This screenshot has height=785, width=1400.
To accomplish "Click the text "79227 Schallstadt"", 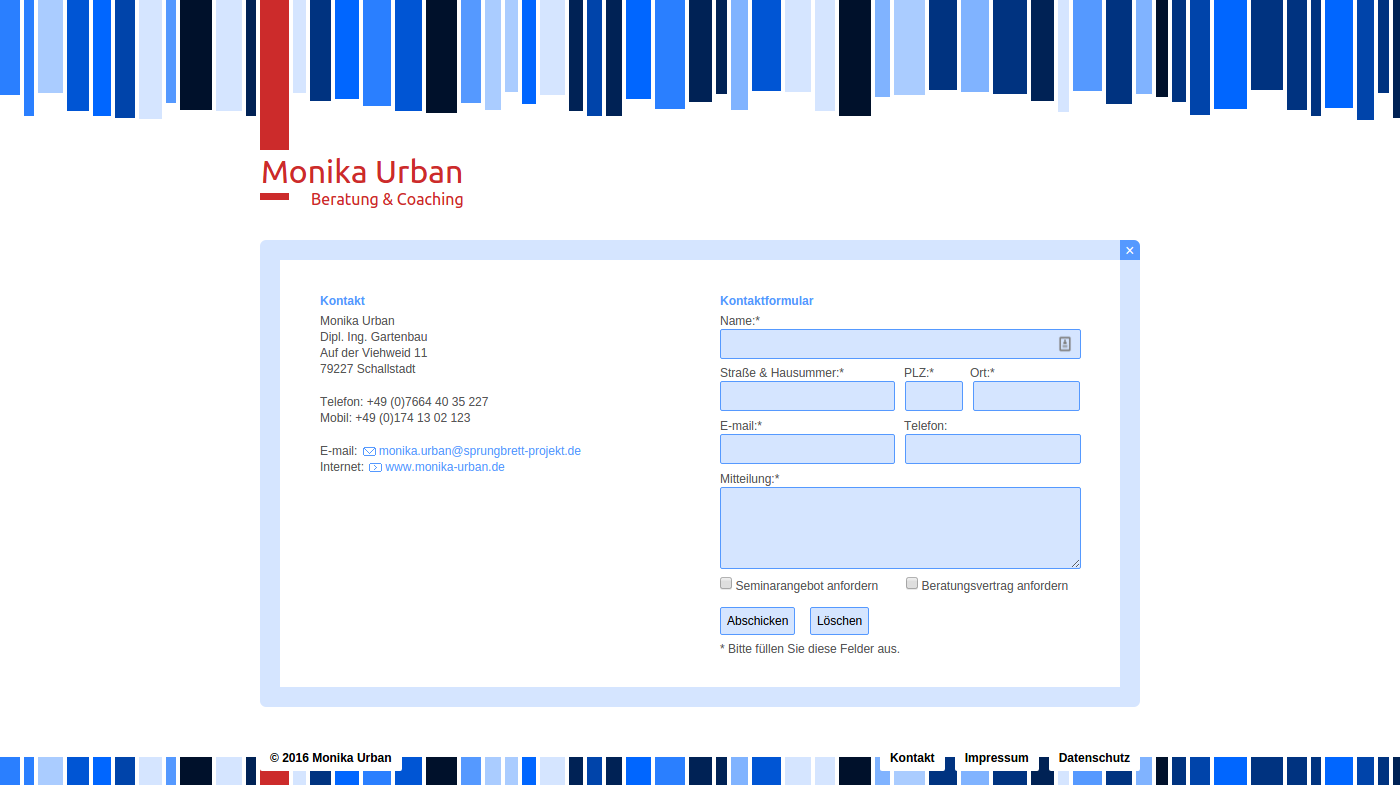I will pos(368,369).
